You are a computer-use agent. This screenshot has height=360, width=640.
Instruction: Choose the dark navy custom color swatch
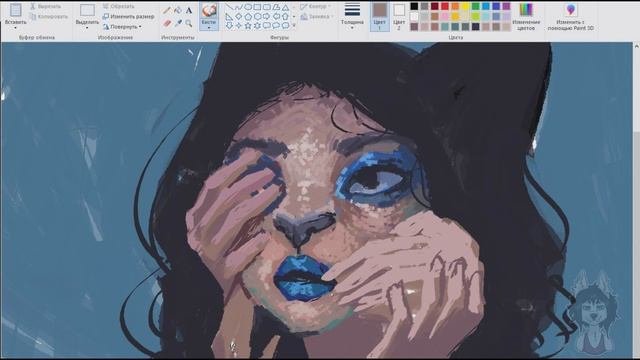[x=476, y=27]
